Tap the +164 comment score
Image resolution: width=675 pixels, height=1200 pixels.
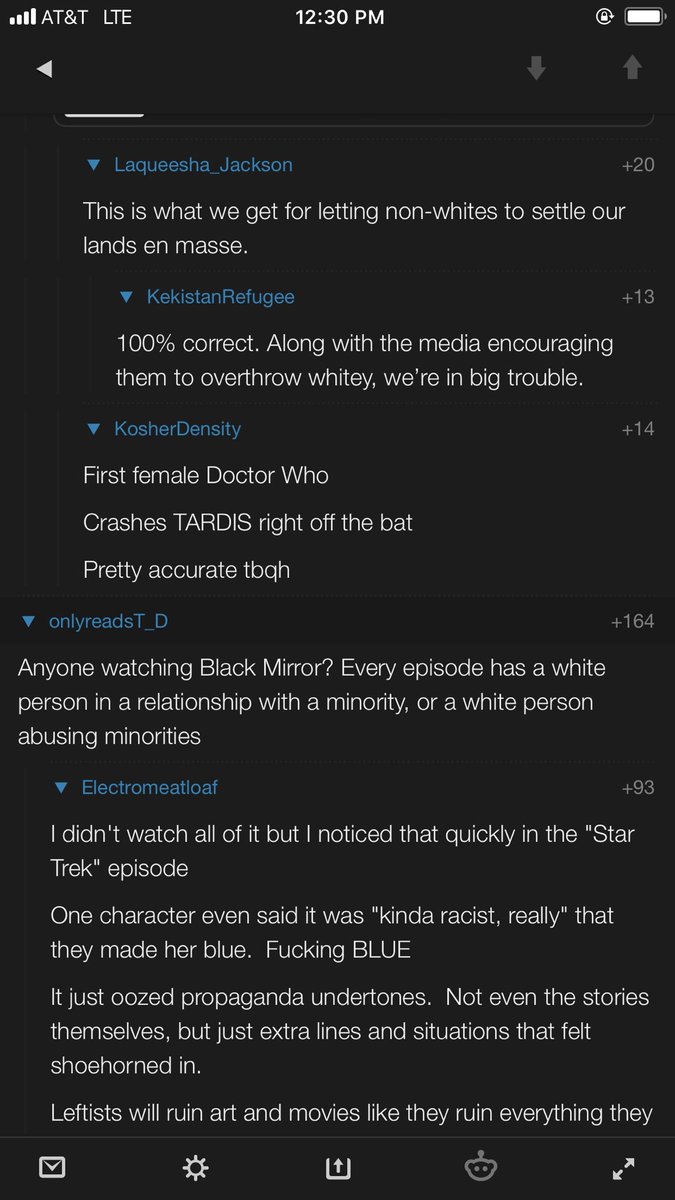point(632,622)
